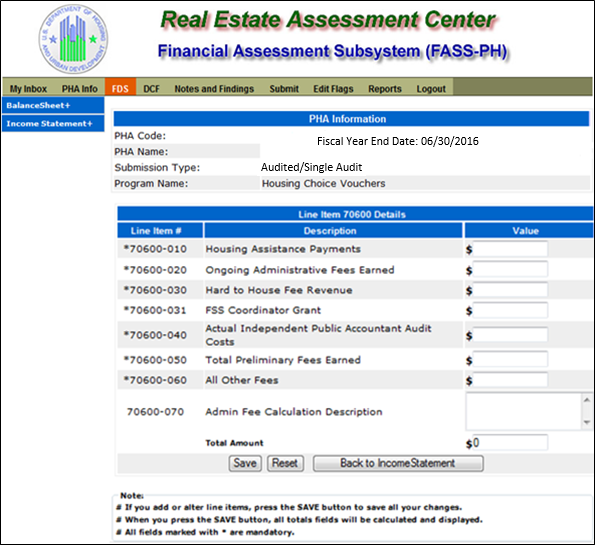Click the PHA Information section header
Image resolution: width=598 pixels, height=552 pixels.
pyautogui.click(x=351, y=119)
